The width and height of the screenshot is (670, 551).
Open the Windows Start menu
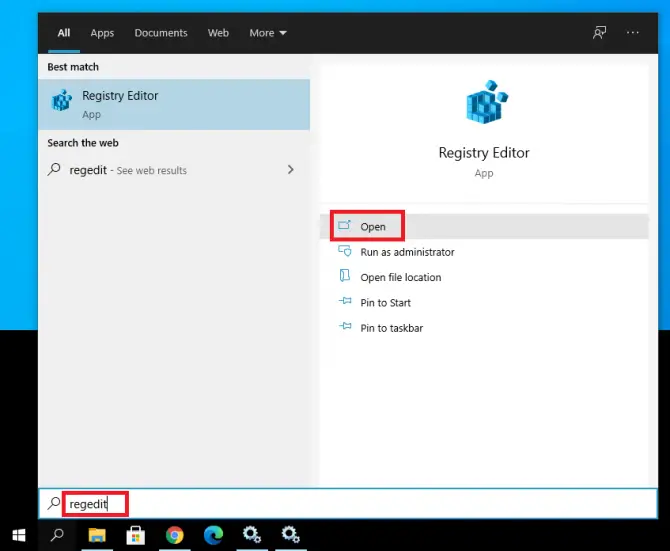[19, 535]
